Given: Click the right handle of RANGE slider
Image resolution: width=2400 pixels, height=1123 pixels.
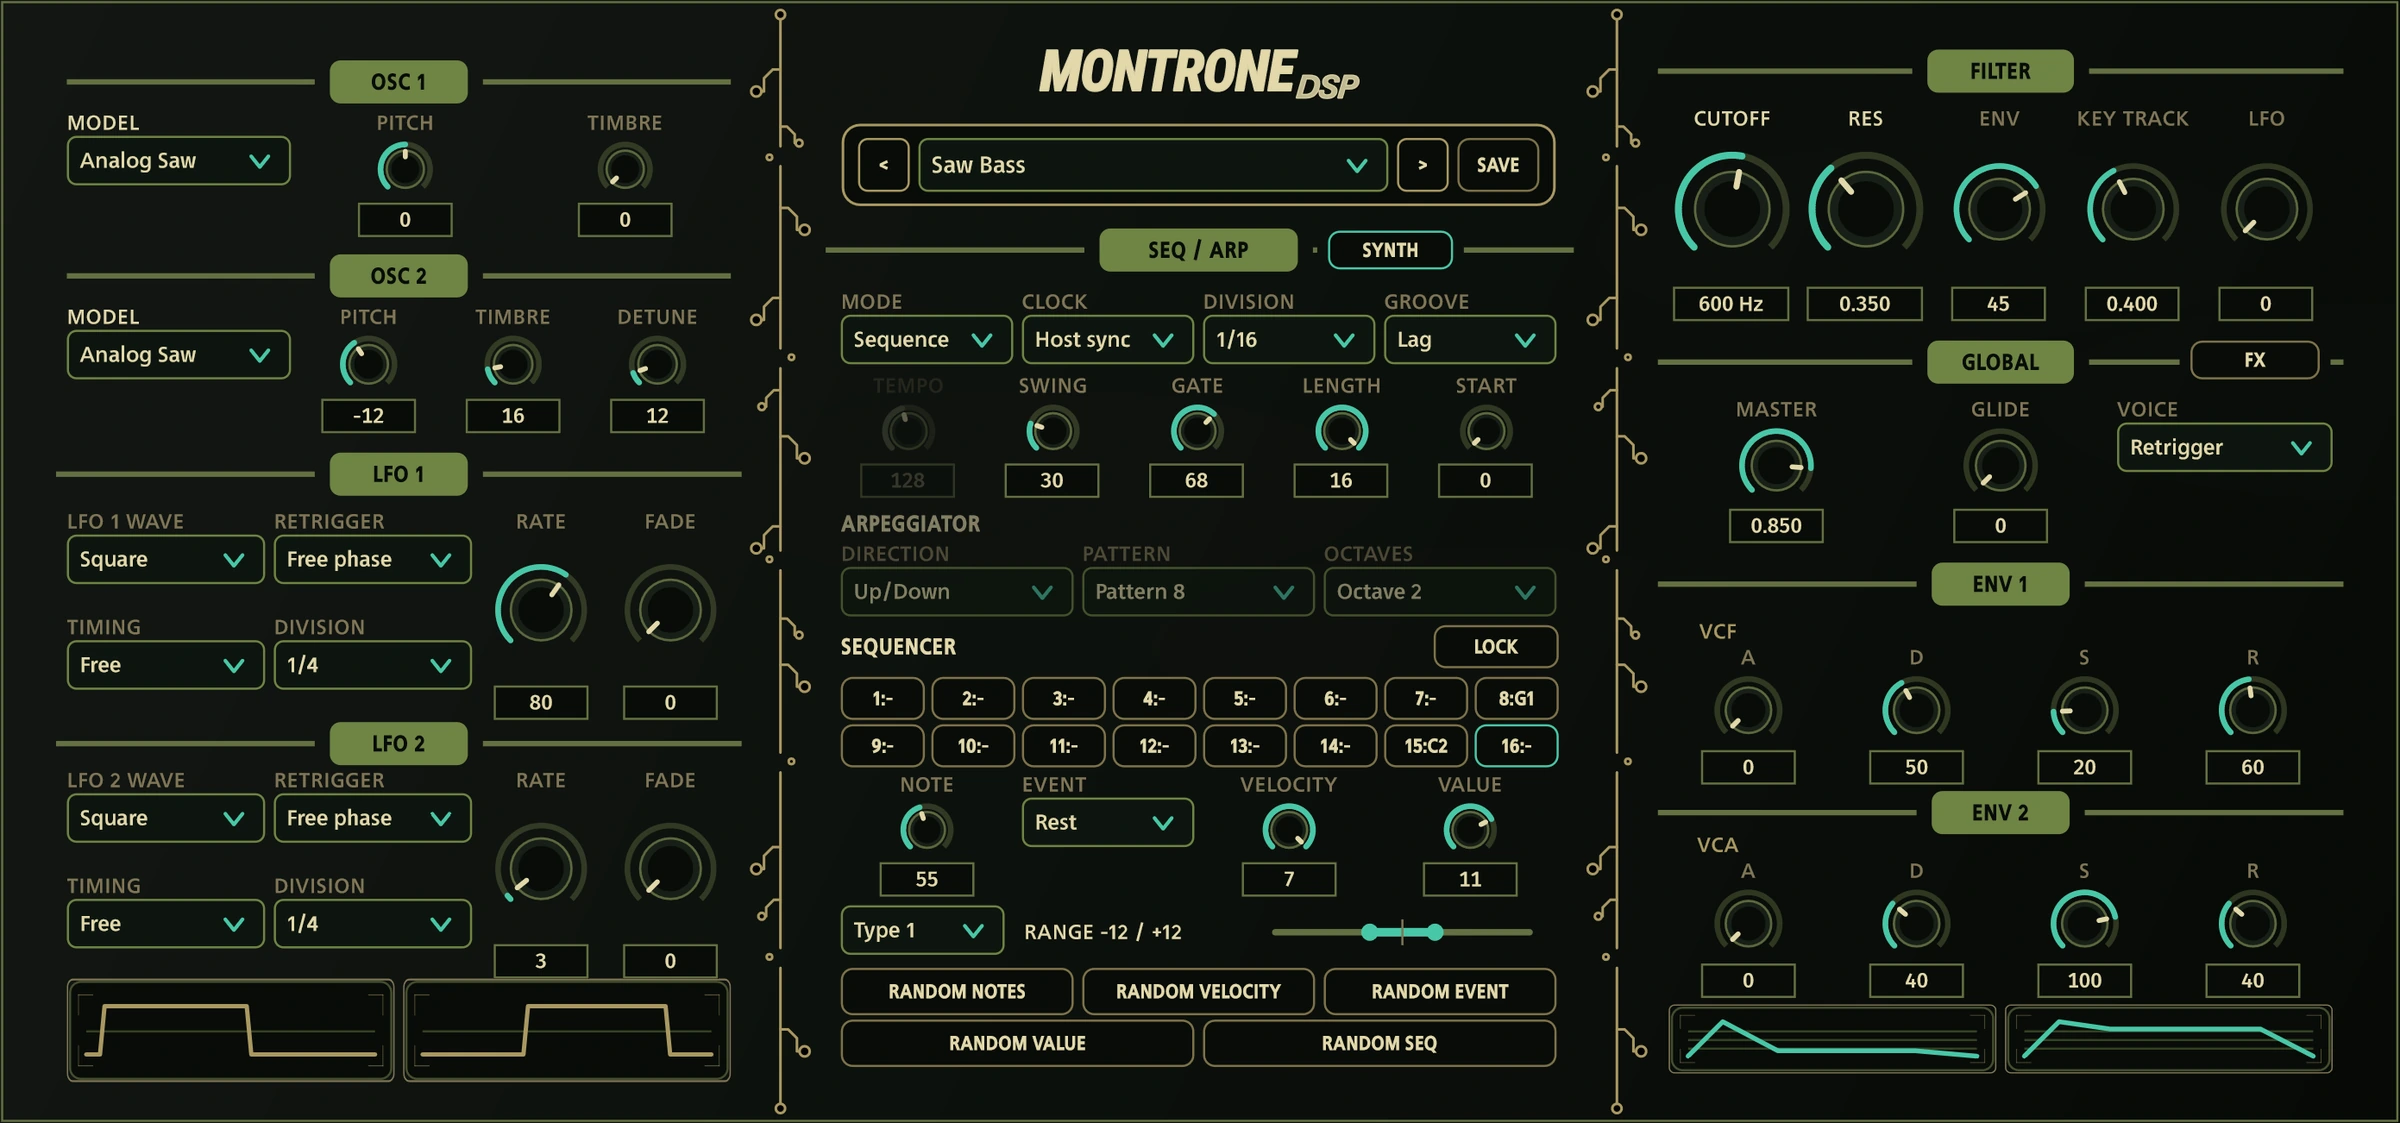Looking at the screenshot, I should pyautogui.click(x=1435, y=932).
